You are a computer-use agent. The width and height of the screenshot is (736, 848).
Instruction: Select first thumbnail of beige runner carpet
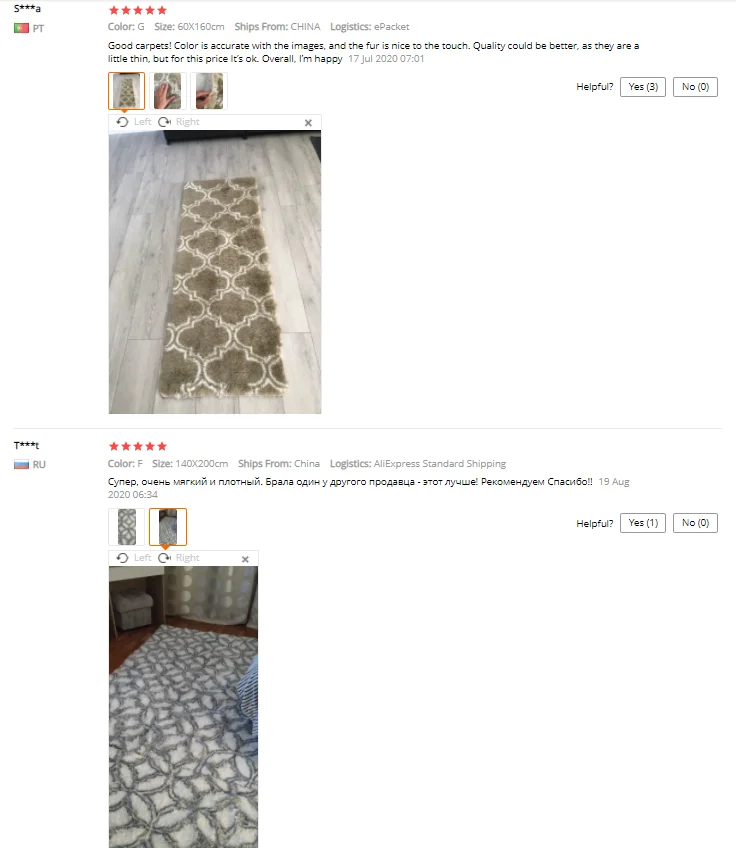click(127, 91)
